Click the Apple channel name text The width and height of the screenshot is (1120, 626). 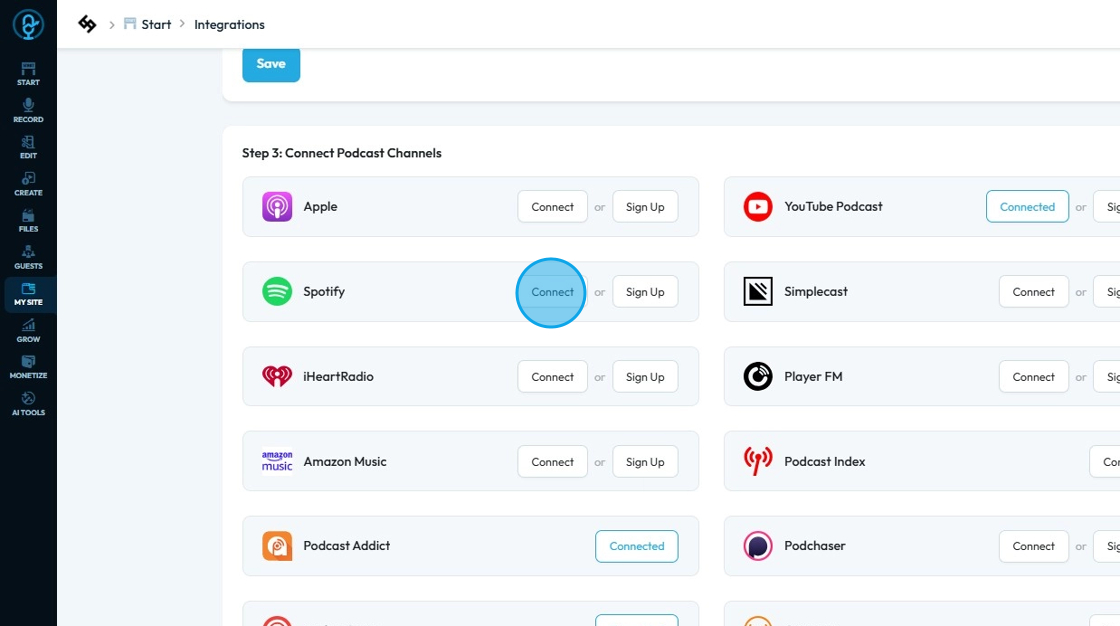pos(320,207)
